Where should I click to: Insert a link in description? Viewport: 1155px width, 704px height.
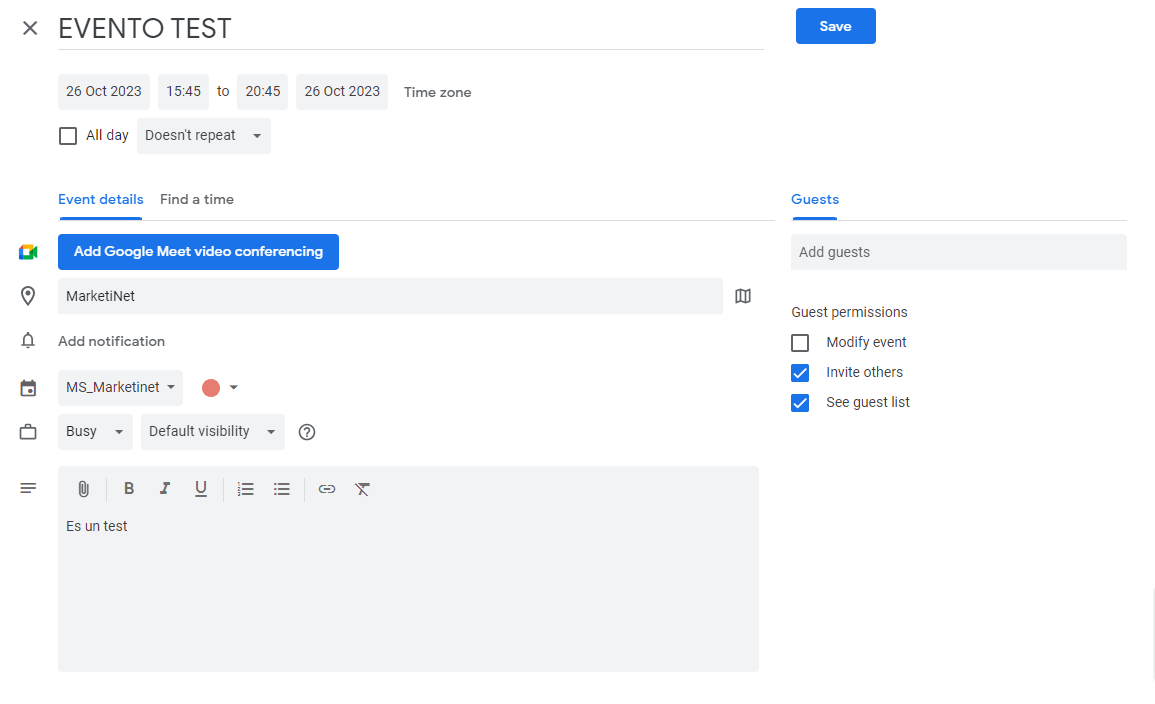[326, 489]
